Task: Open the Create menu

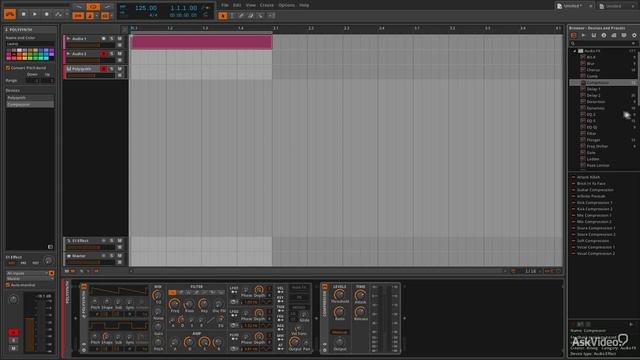Action: pyautogui.click(x=267, y=5)
